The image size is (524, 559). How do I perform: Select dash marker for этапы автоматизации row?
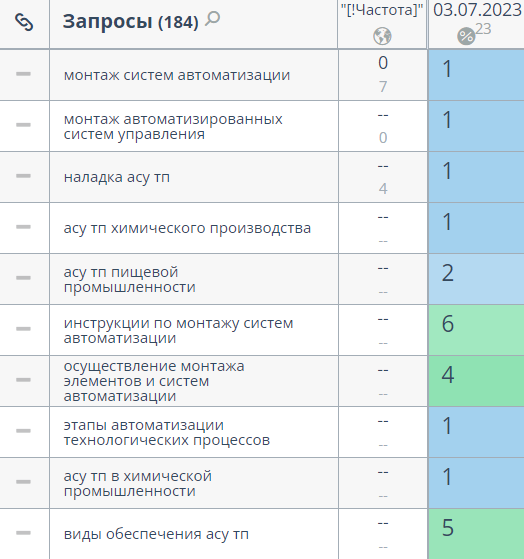point(23,431)
